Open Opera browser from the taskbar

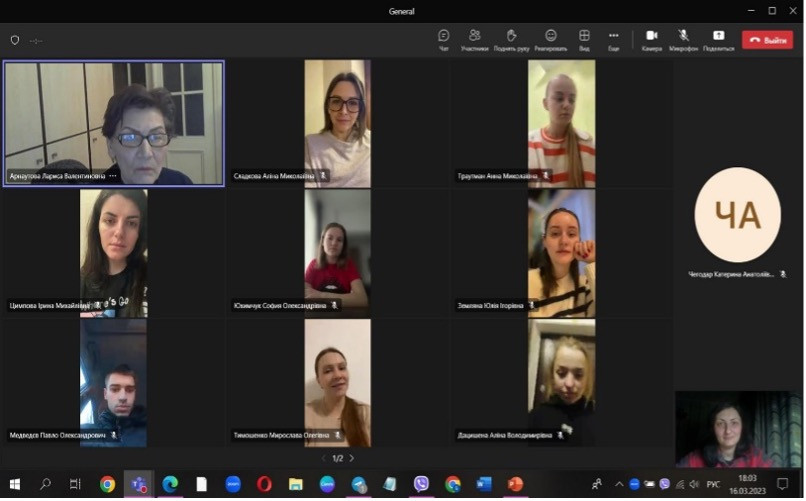click(x=264, y=484)
